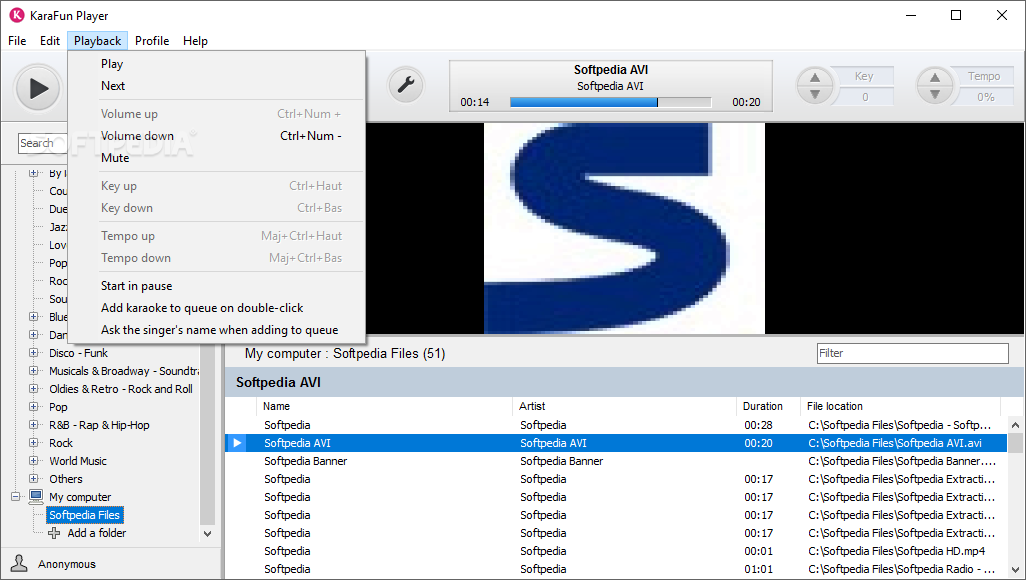Screen dimensions: 1026x580
Task: Click the Search box
Action: (x=43, y=143)
